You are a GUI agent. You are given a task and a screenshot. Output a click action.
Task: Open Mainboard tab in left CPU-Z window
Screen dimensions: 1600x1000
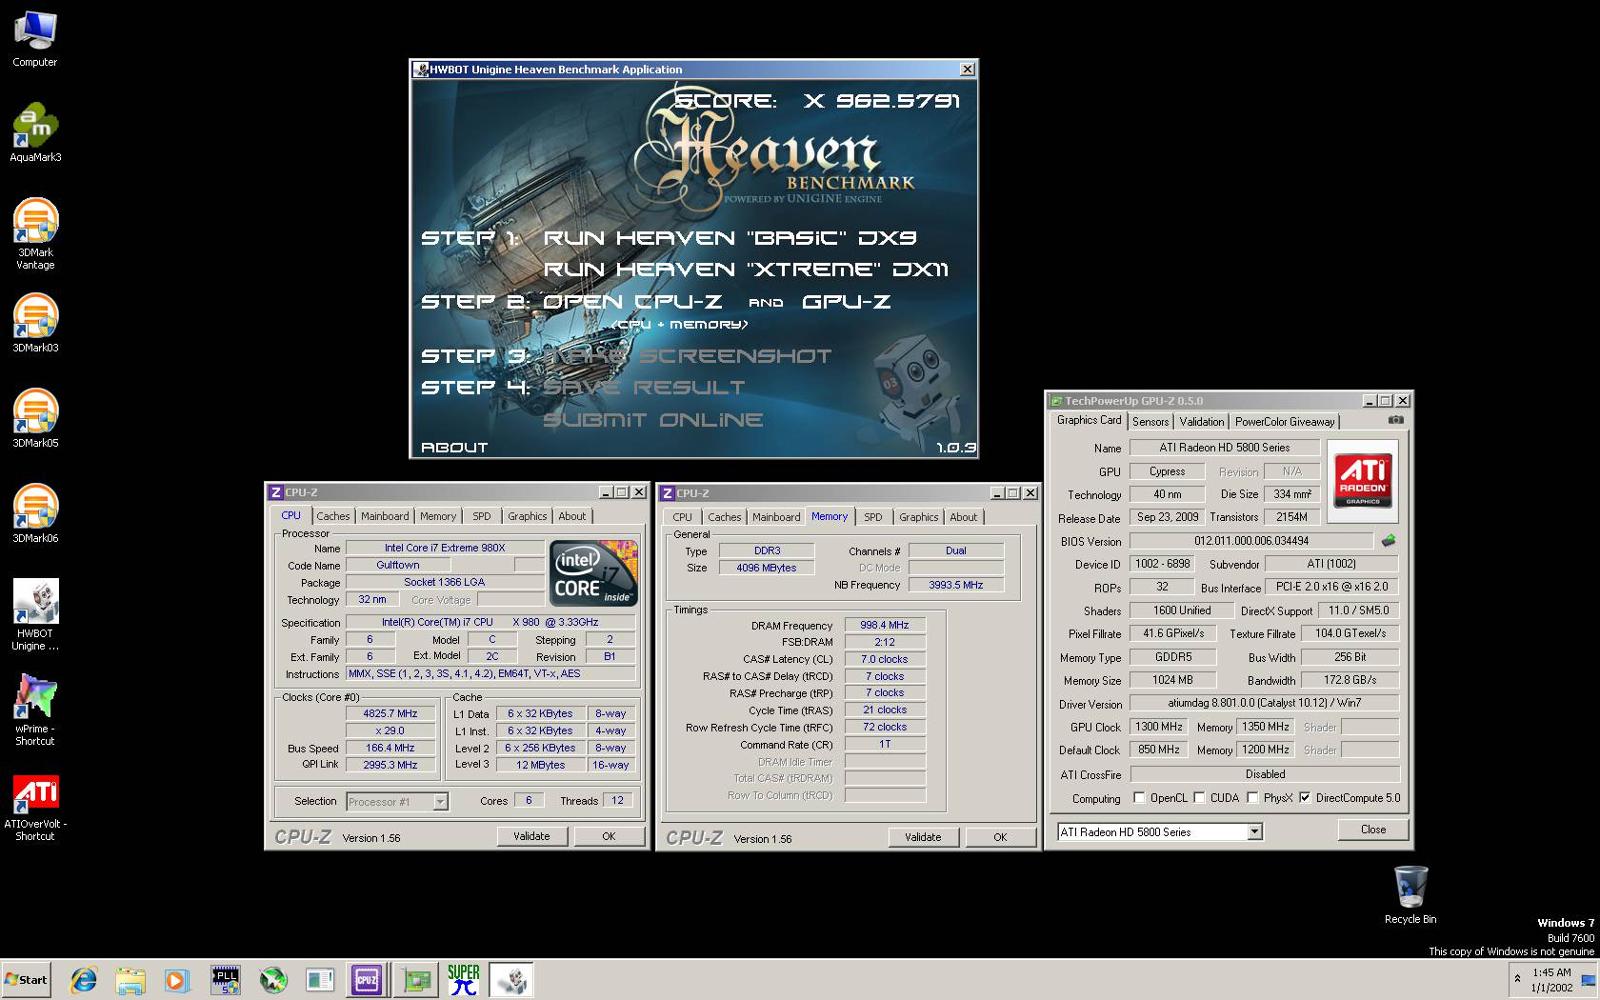385,517
